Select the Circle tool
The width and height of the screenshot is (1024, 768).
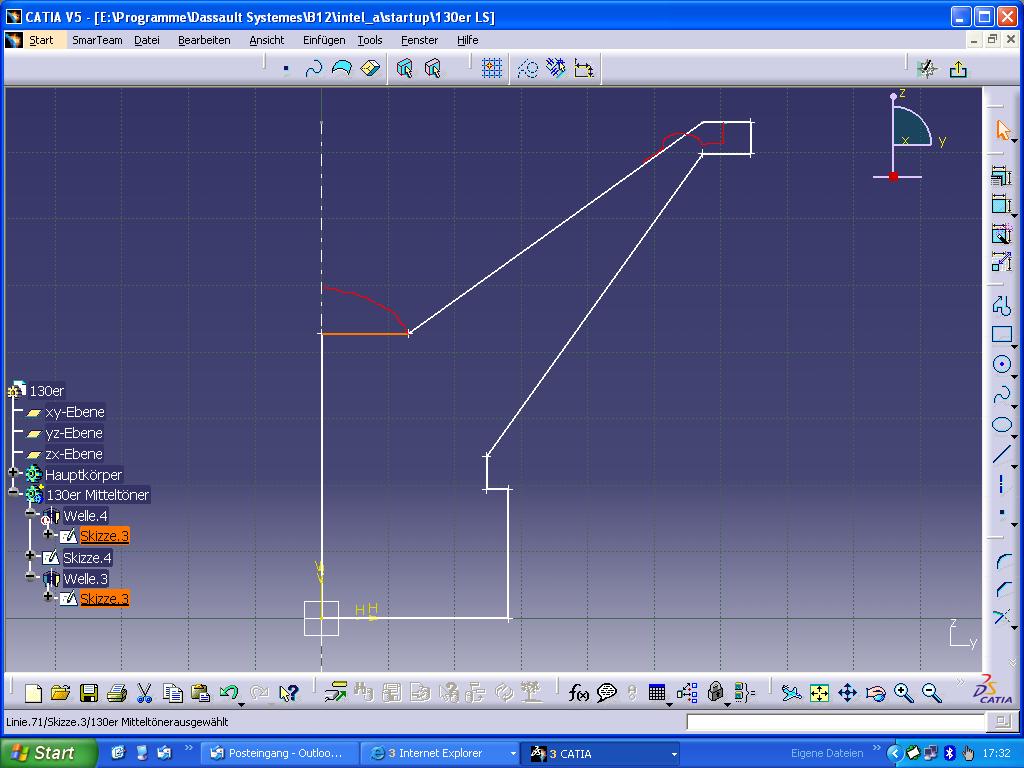tap(1001, 364)
